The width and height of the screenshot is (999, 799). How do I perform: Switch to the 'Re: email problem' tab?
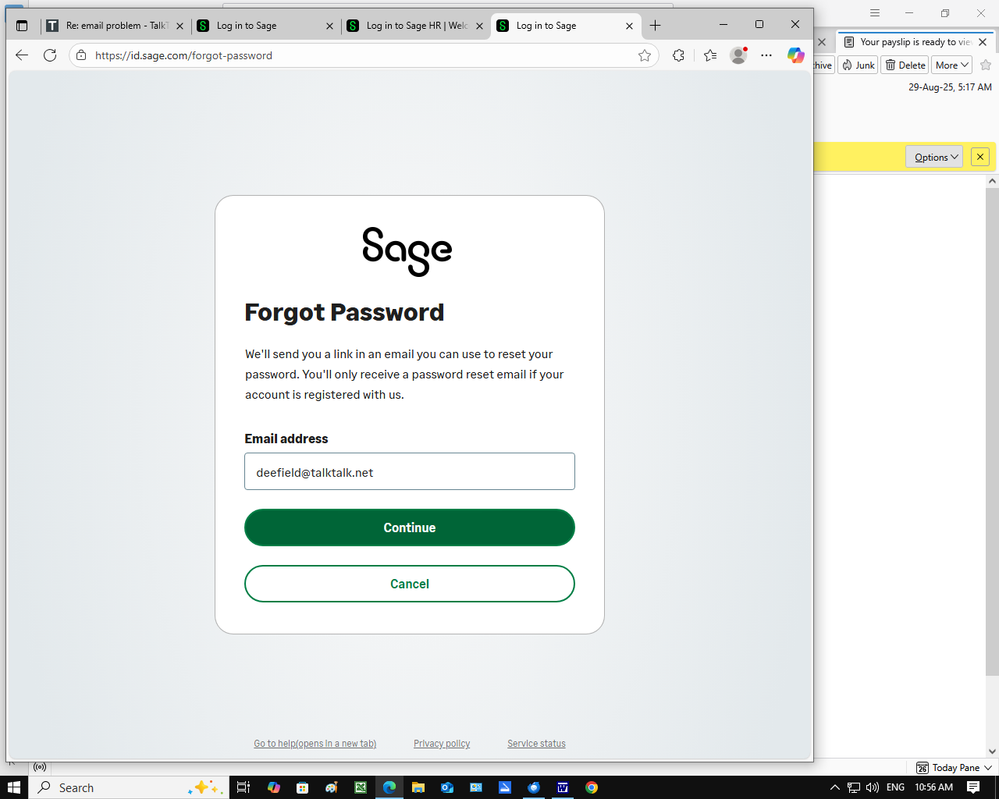(110, 26)
